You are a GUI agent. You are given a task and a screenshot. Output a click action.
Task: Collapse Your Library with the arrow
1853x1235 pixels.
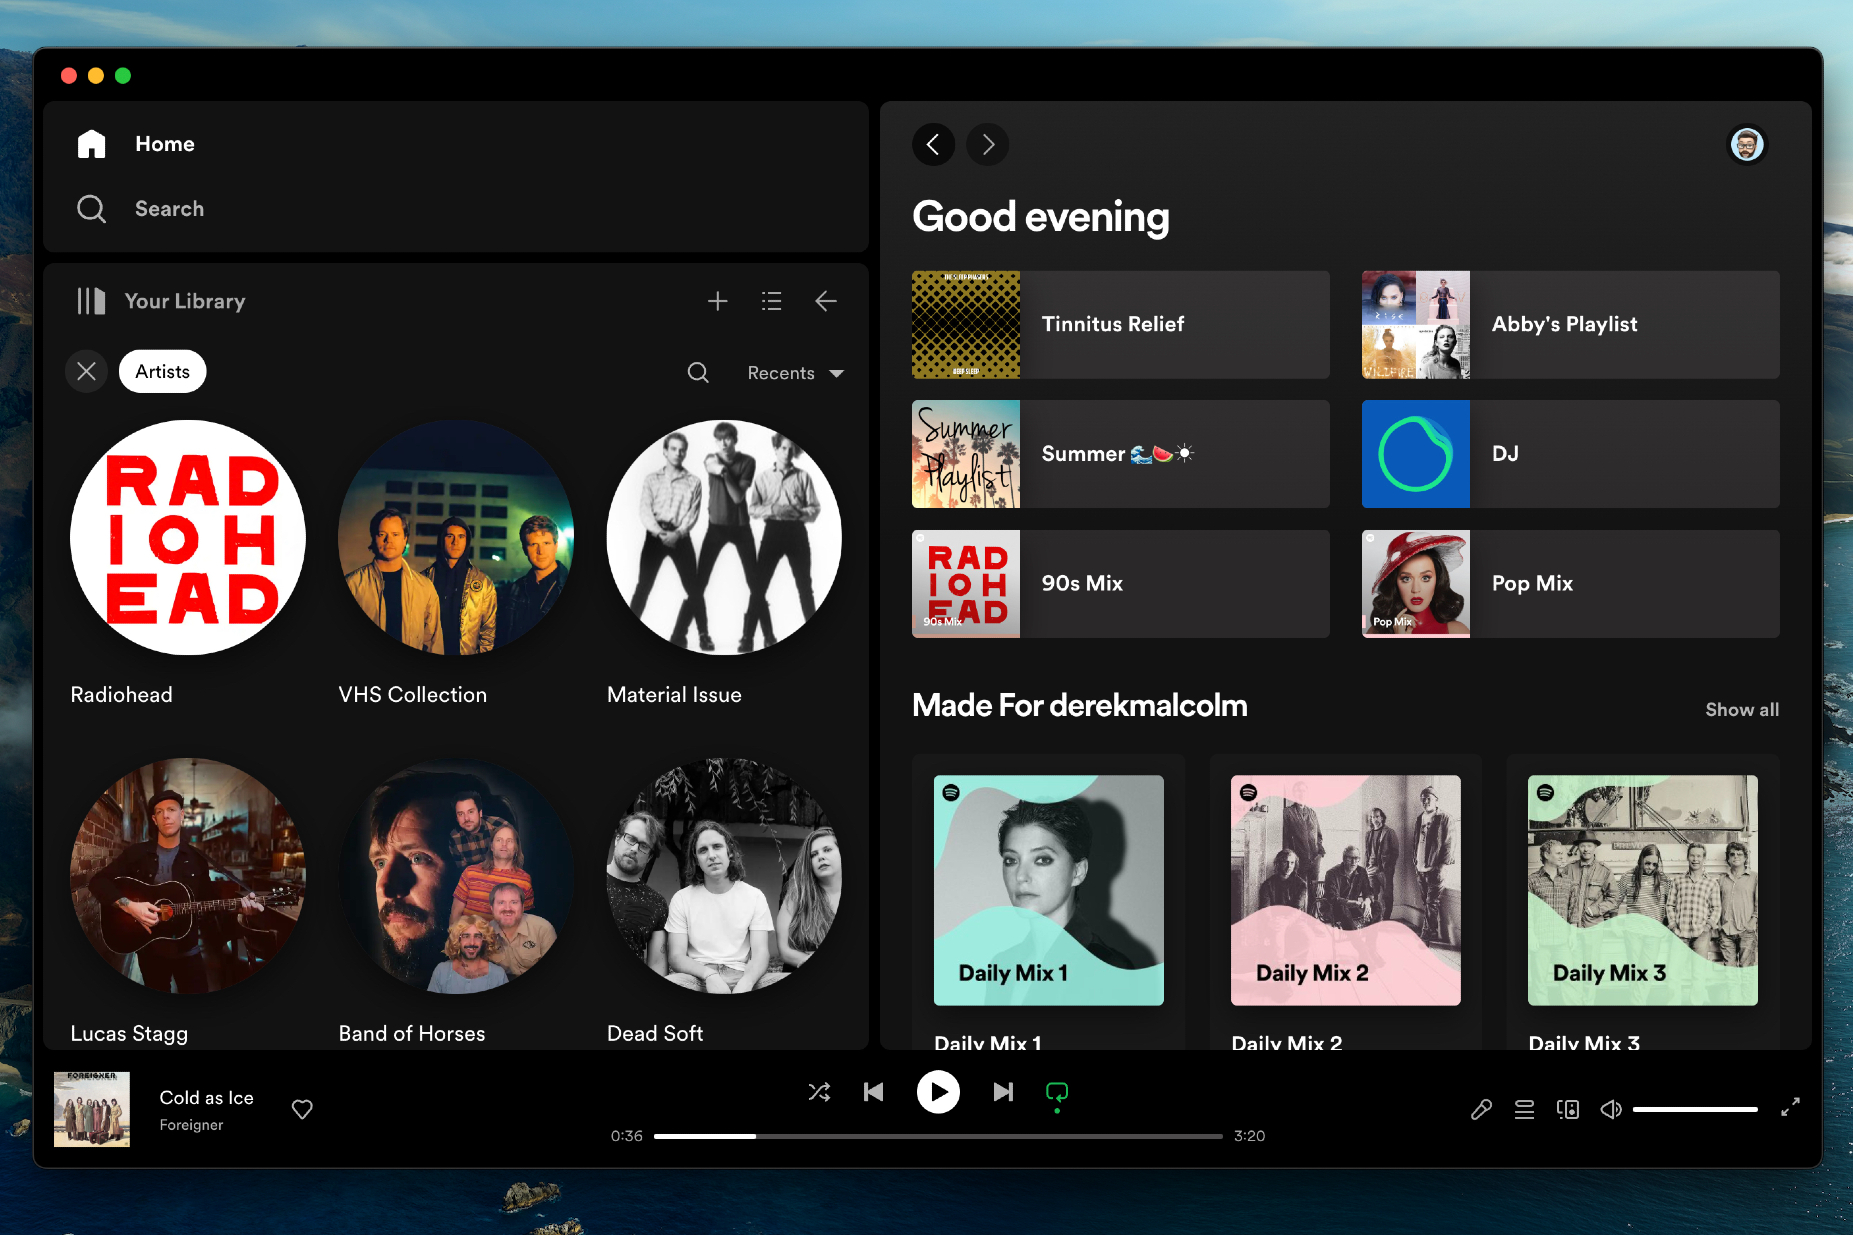tap(825, 301)
